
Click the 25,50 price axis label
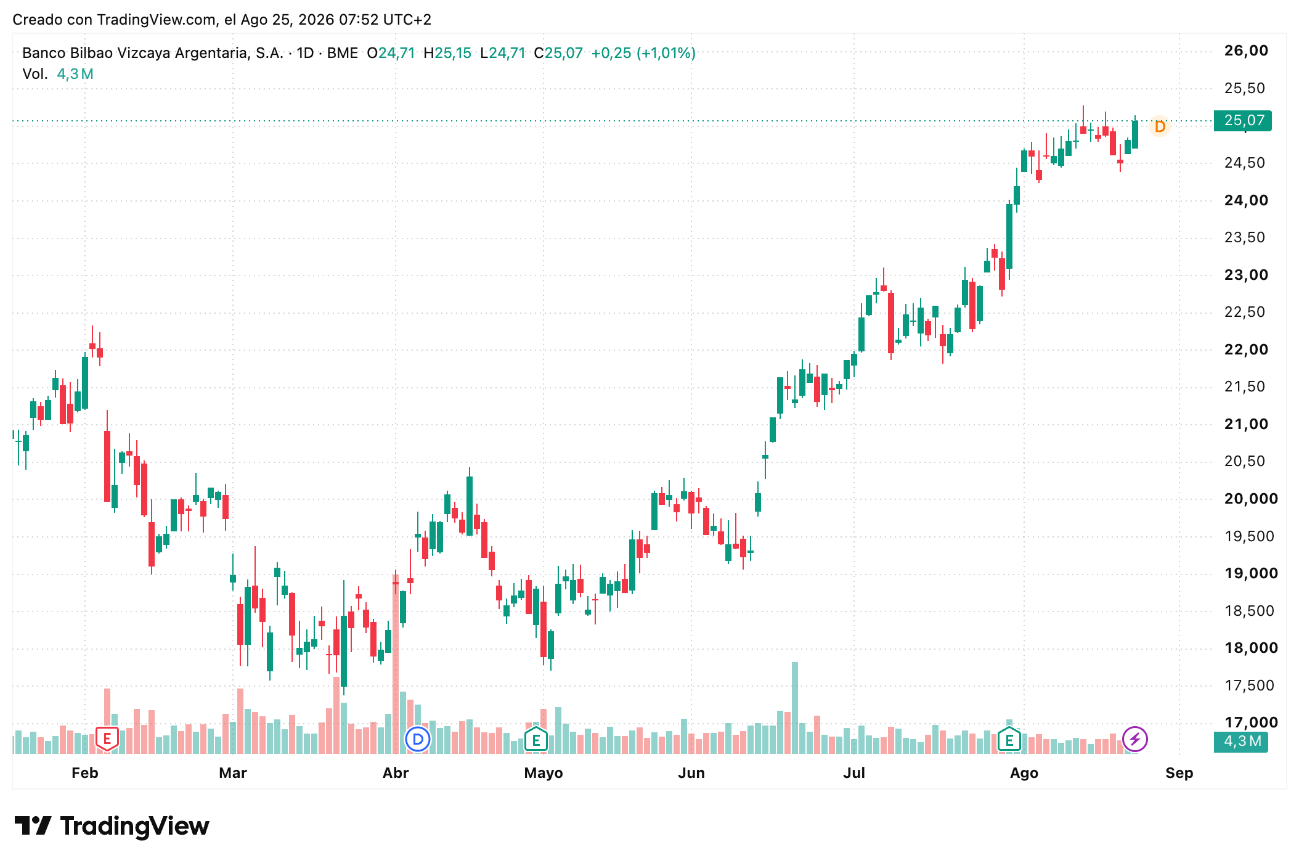tap(1246, 88)
